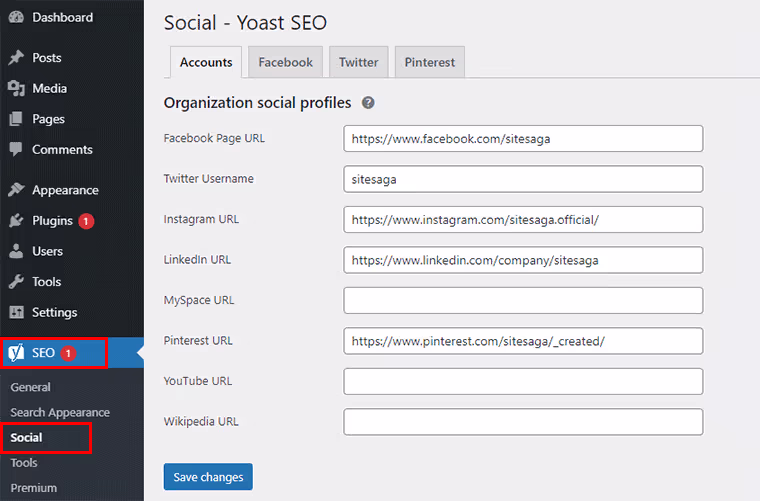760x501 pixels.
Task: Click the Facebook Page URL label
Action: [x=214, y=138]
